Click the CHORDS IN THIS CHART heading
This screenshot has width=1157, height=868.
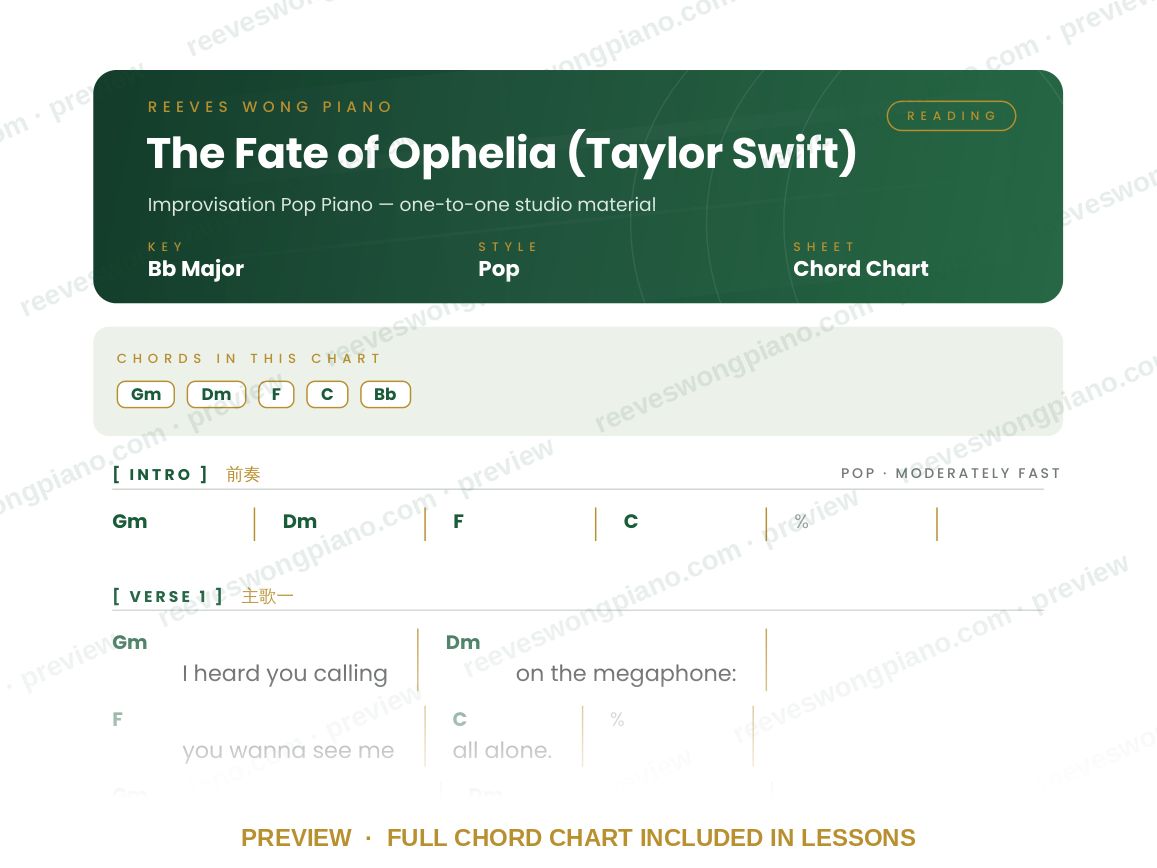click(249, 359)
